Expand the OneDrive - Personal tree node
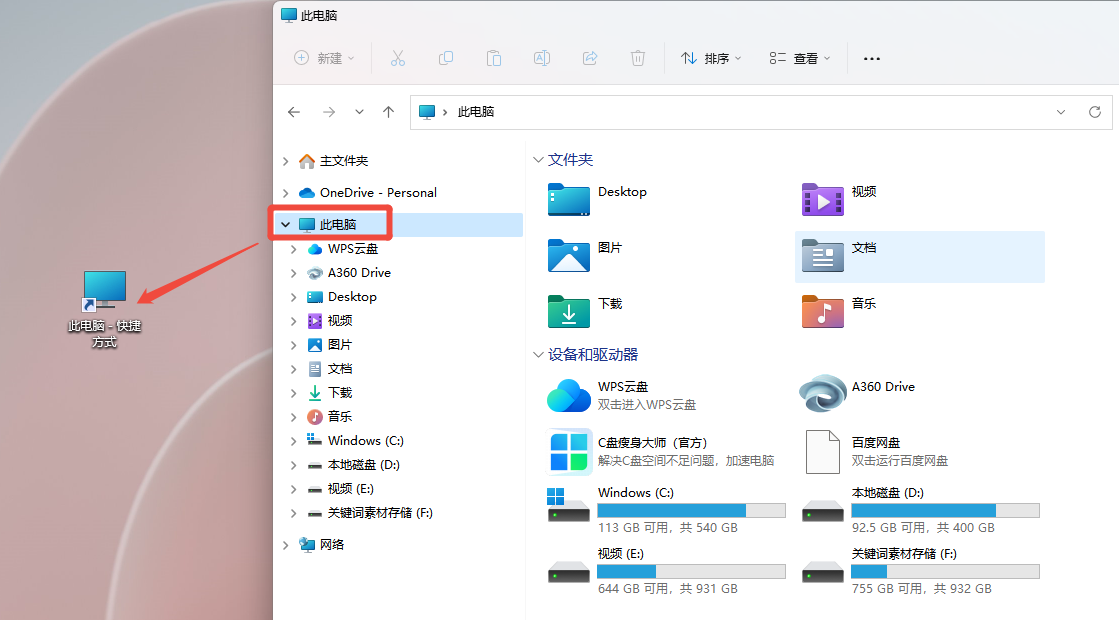1119x620 pixels. [x=285, y=193]
